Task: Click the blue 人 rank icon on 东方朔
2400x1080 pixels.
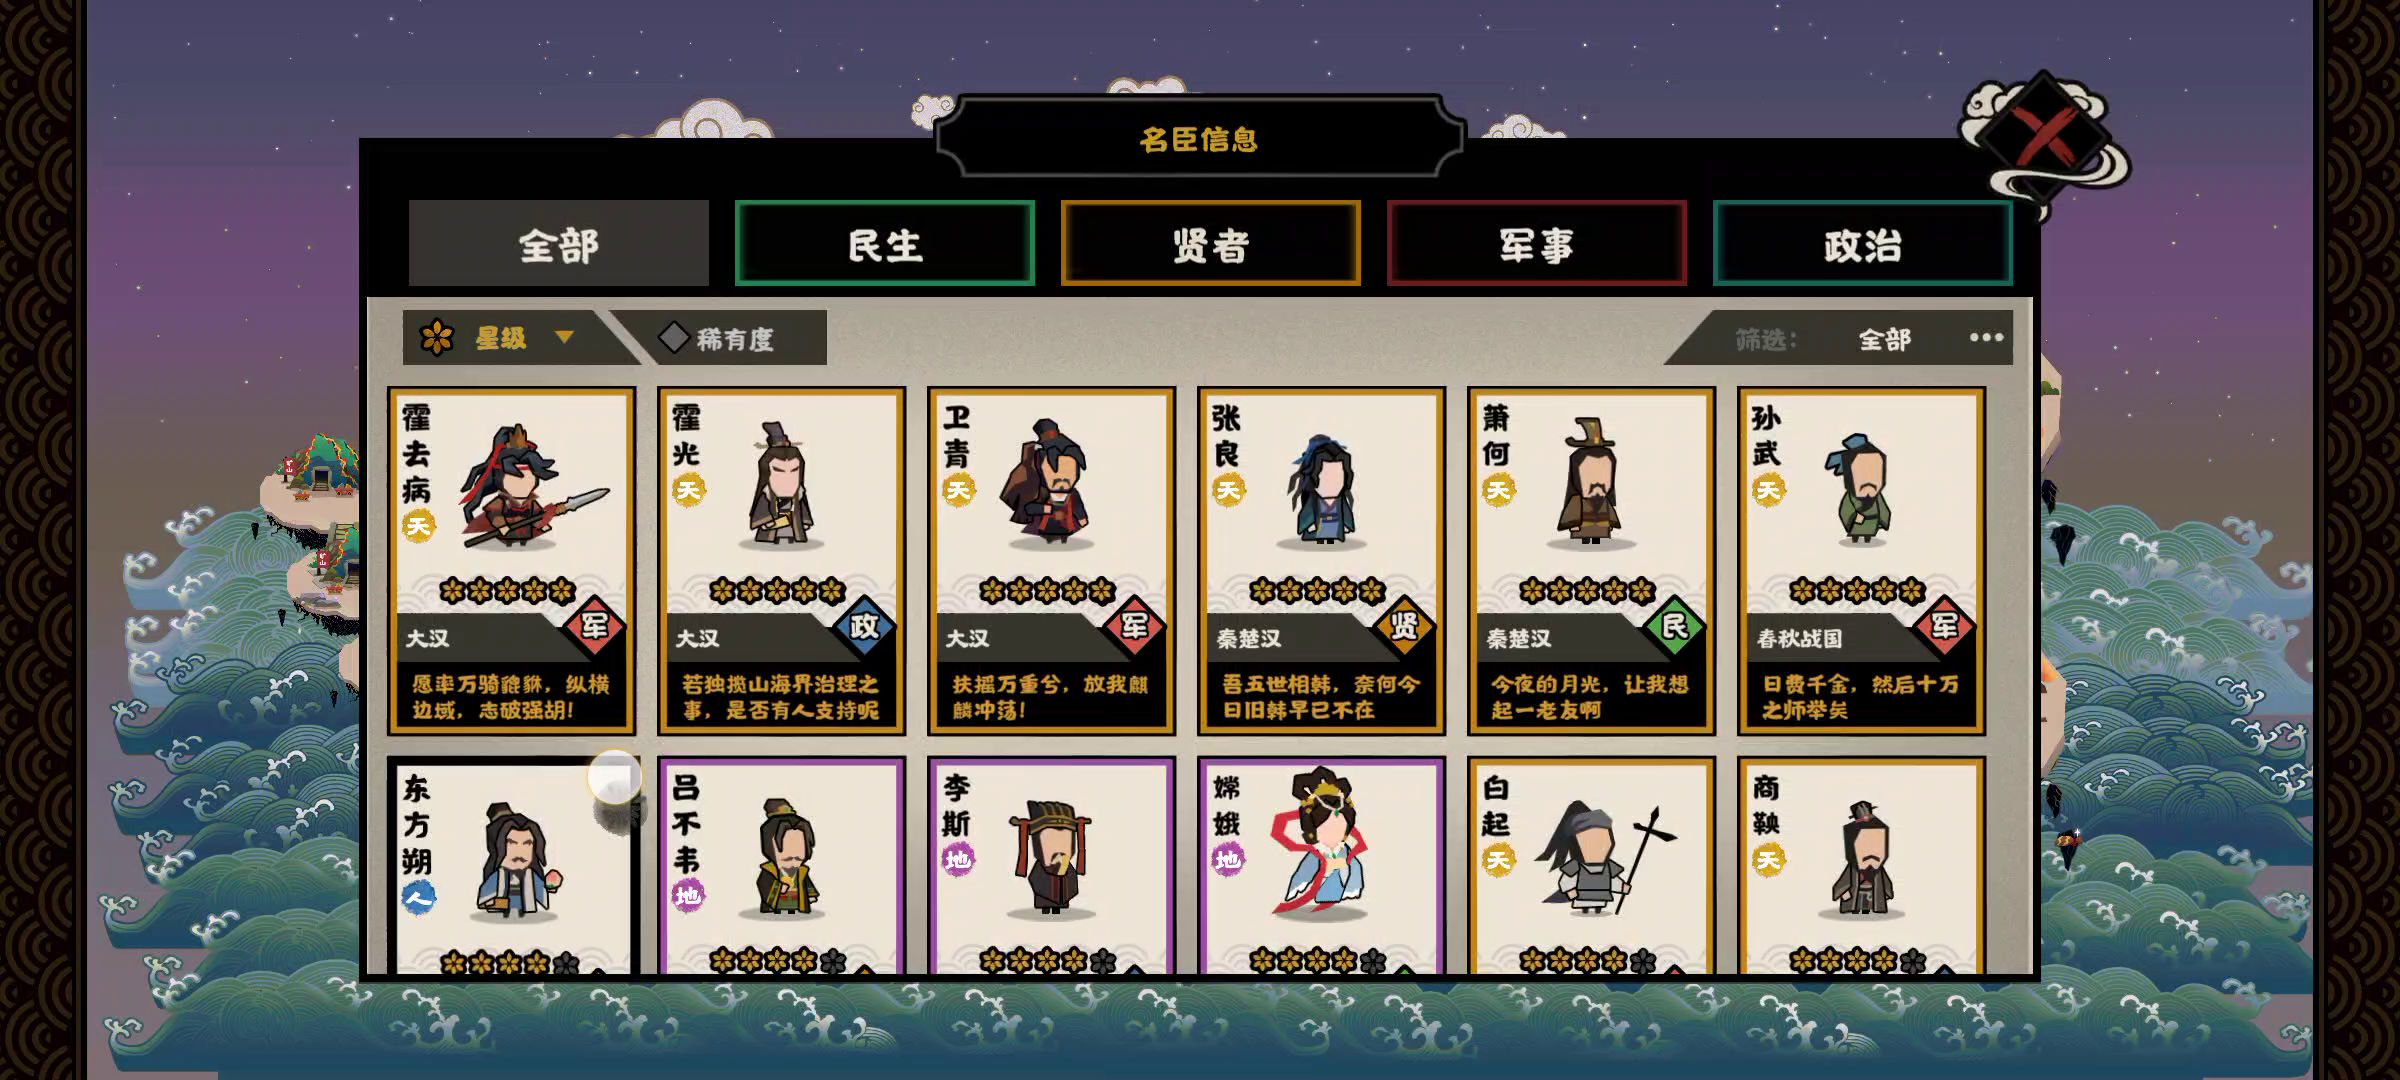Action: click(x=418, y=897)
